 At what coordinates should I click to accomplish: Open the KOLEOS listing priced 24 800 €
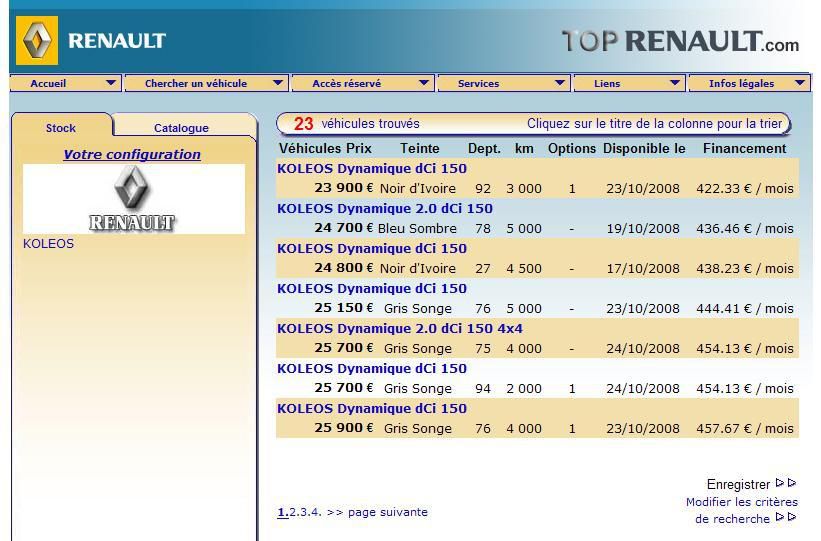click(372, 248)
